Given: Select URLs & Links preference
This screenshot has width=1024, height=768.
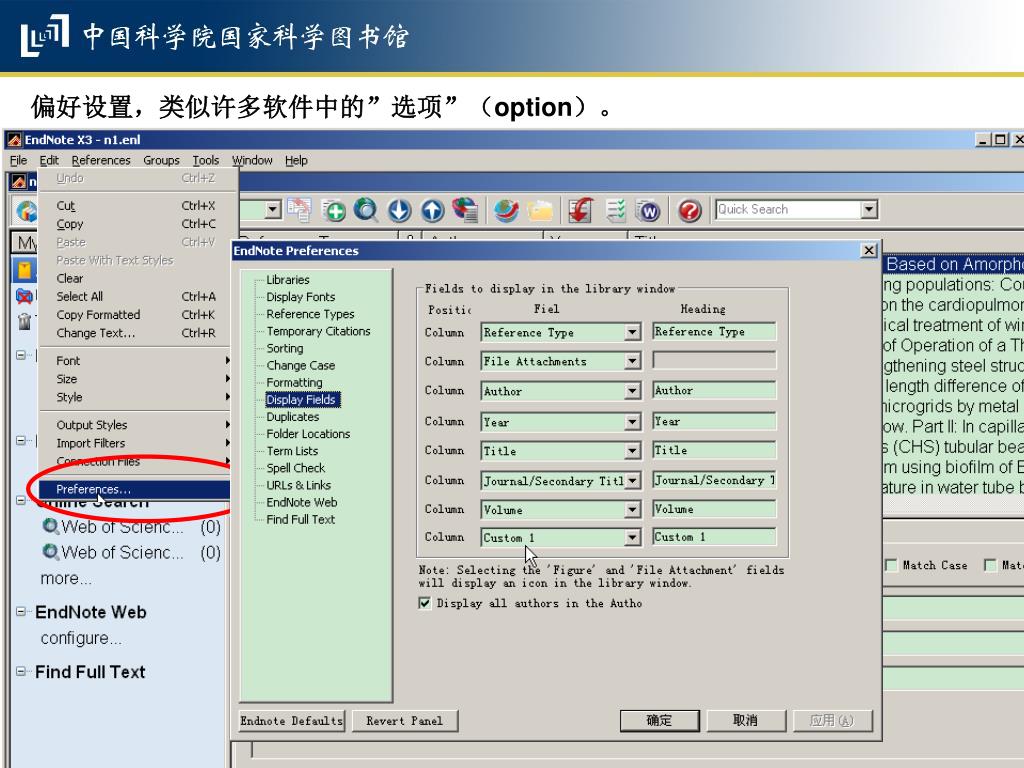Looking at the screenshot, I should pos(298,485).
